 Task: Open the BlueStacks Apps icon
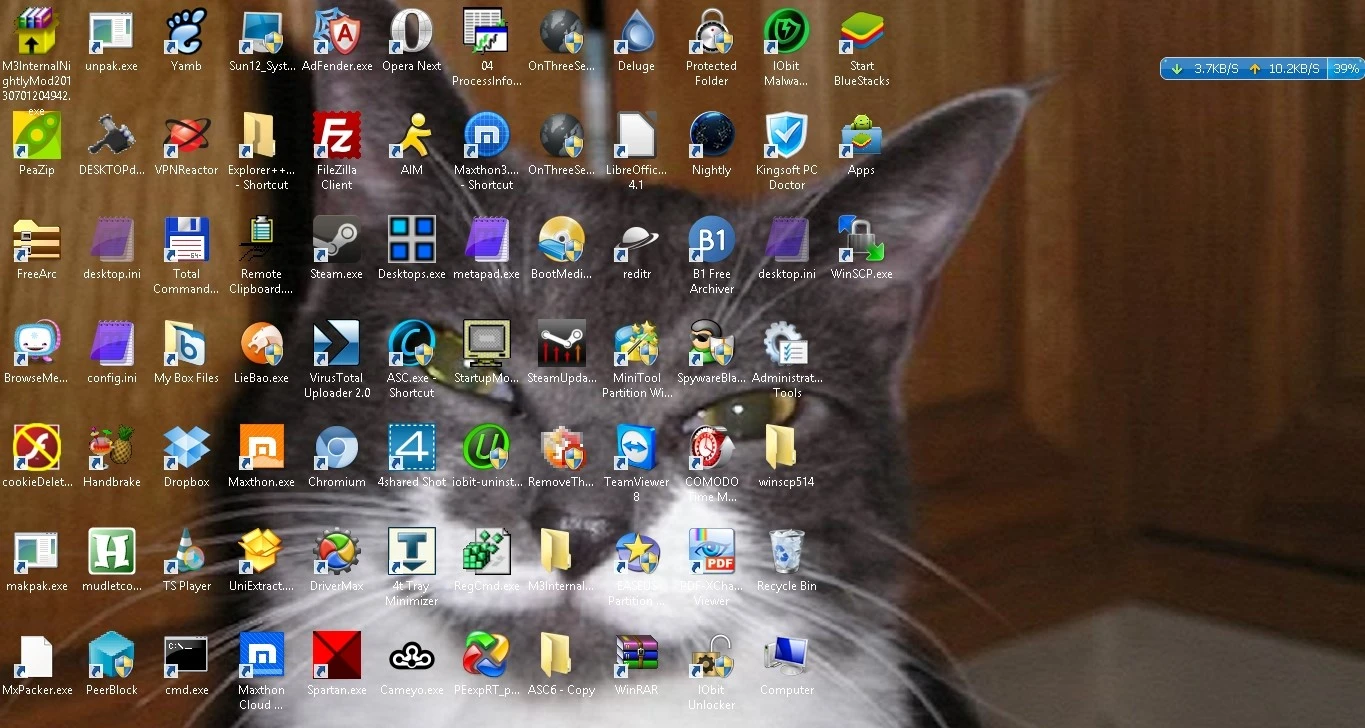(x=862, y=135)
